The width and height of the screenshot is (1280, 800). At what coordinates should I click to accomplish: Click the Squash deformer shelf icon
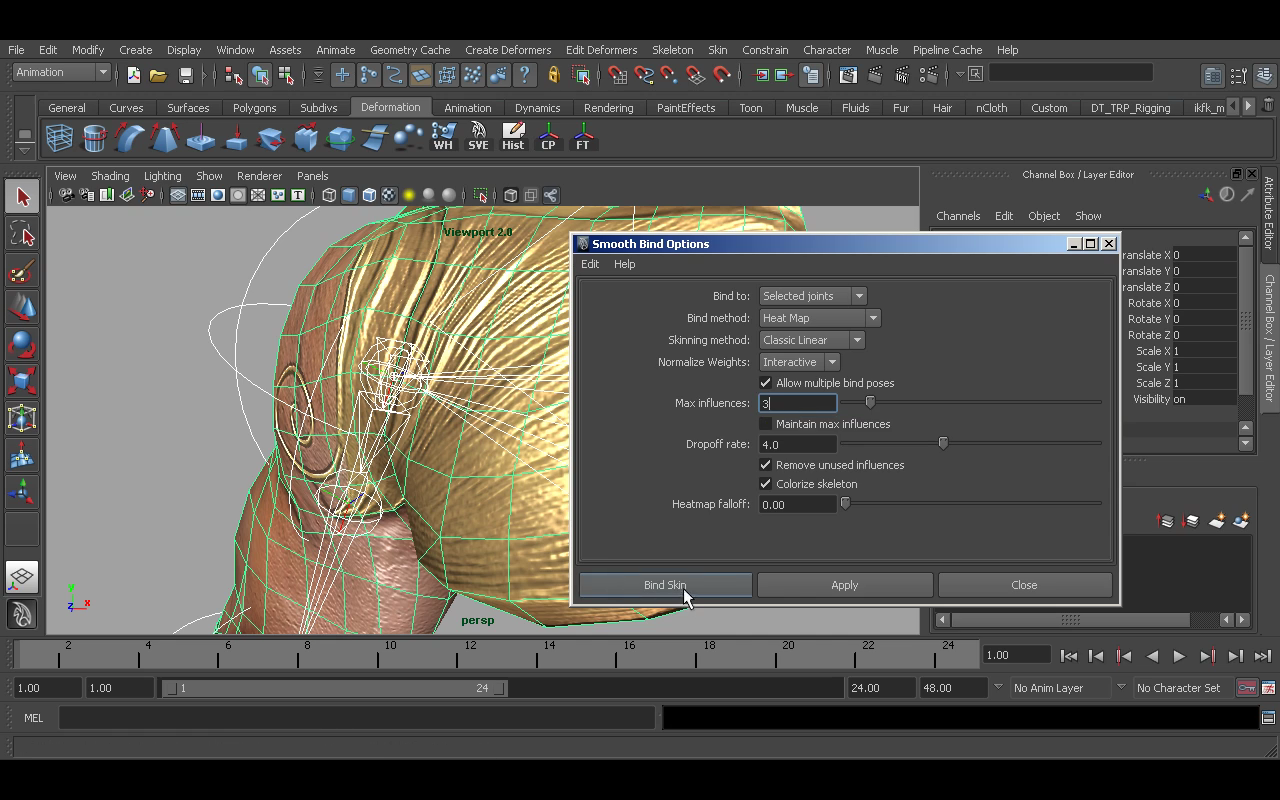click(237, 137)
